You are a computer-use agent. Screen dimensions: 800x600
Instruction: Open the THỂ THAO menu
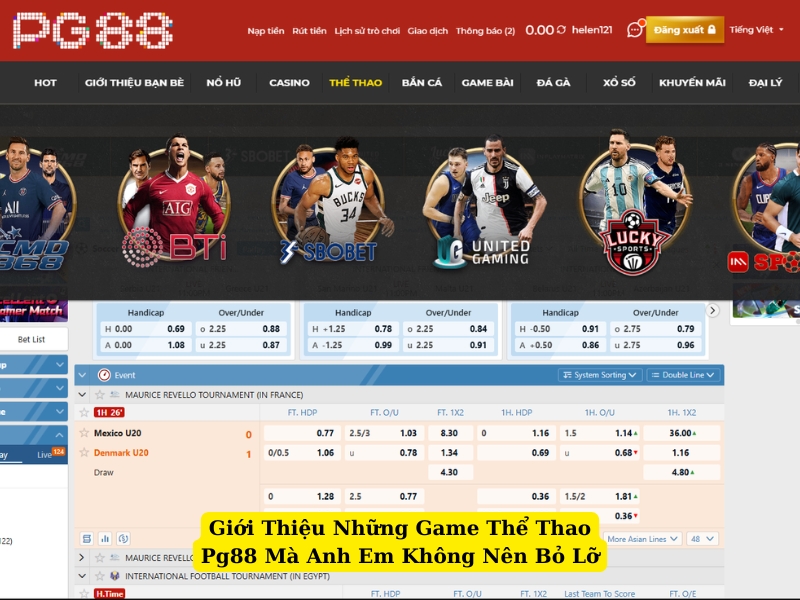[x=356, y=83]
